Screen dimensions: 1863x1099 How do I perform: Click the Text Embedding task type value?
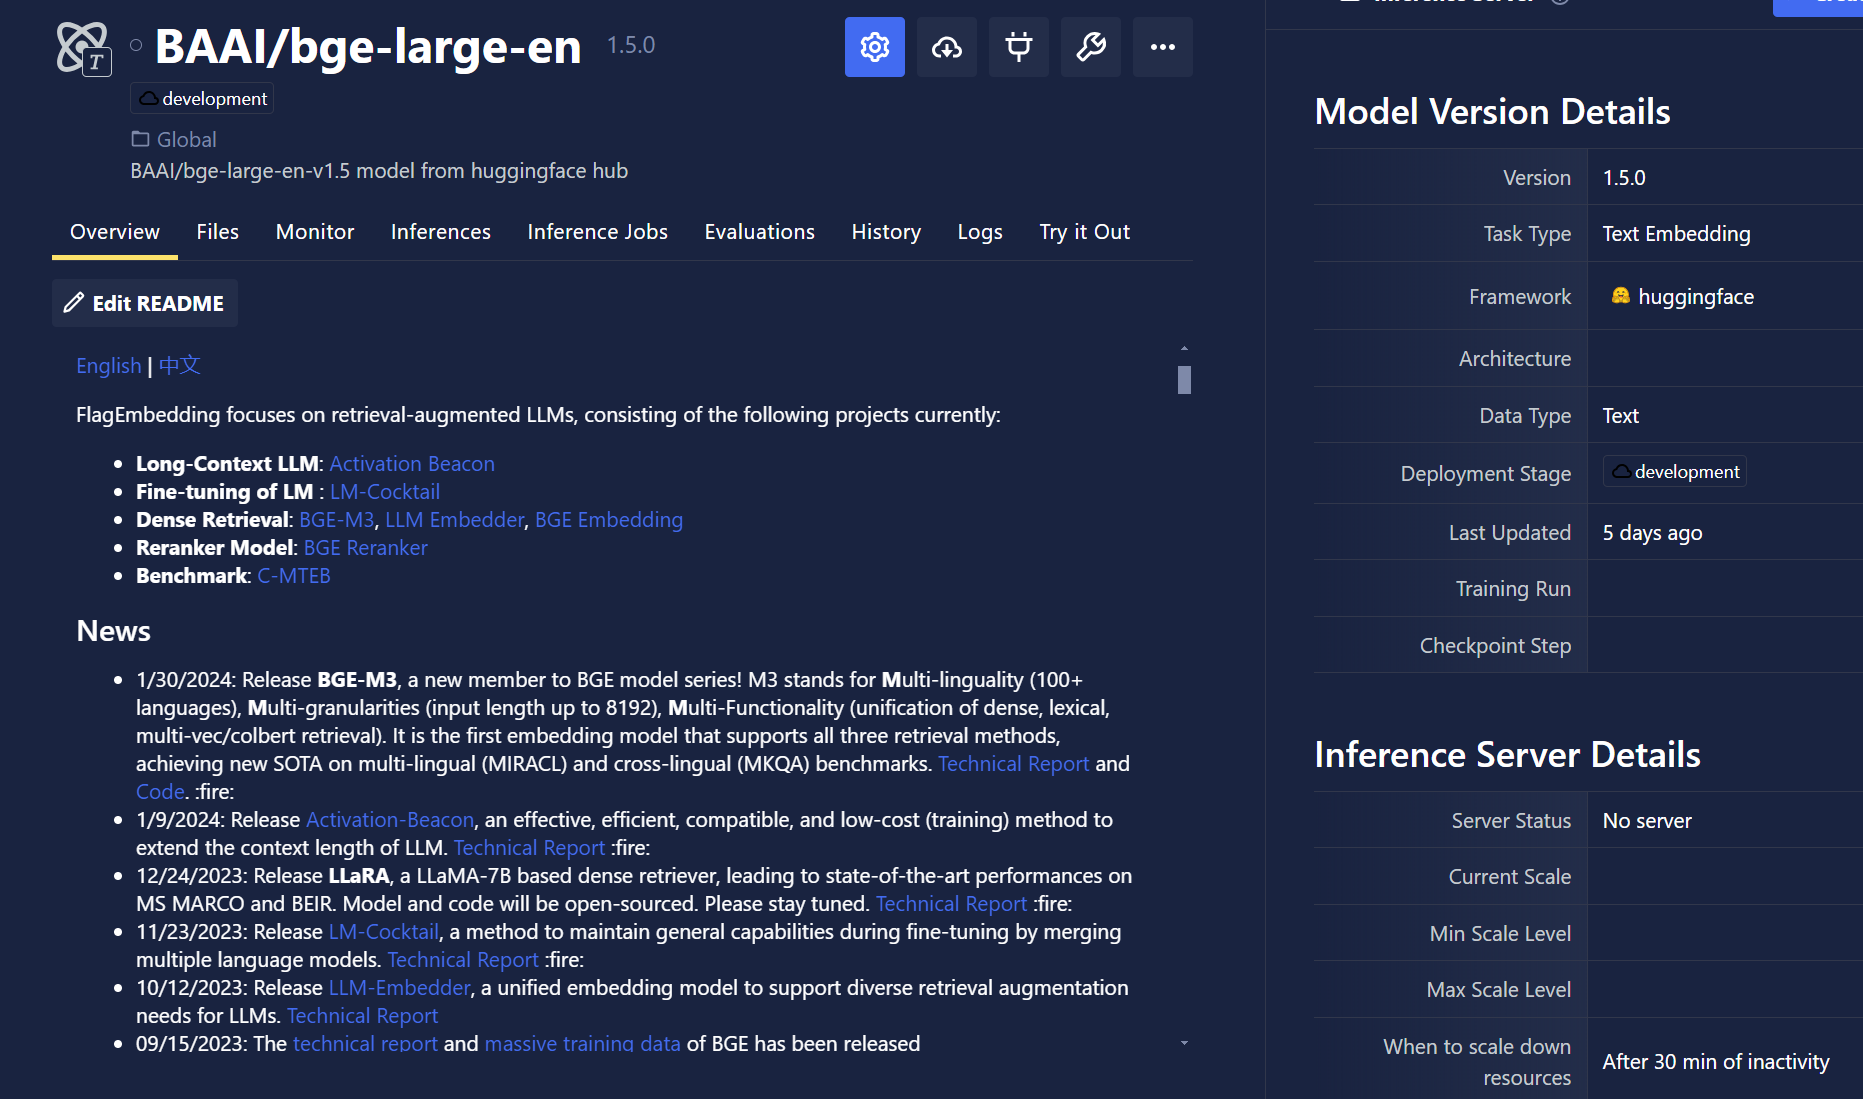pos(1676,234)
